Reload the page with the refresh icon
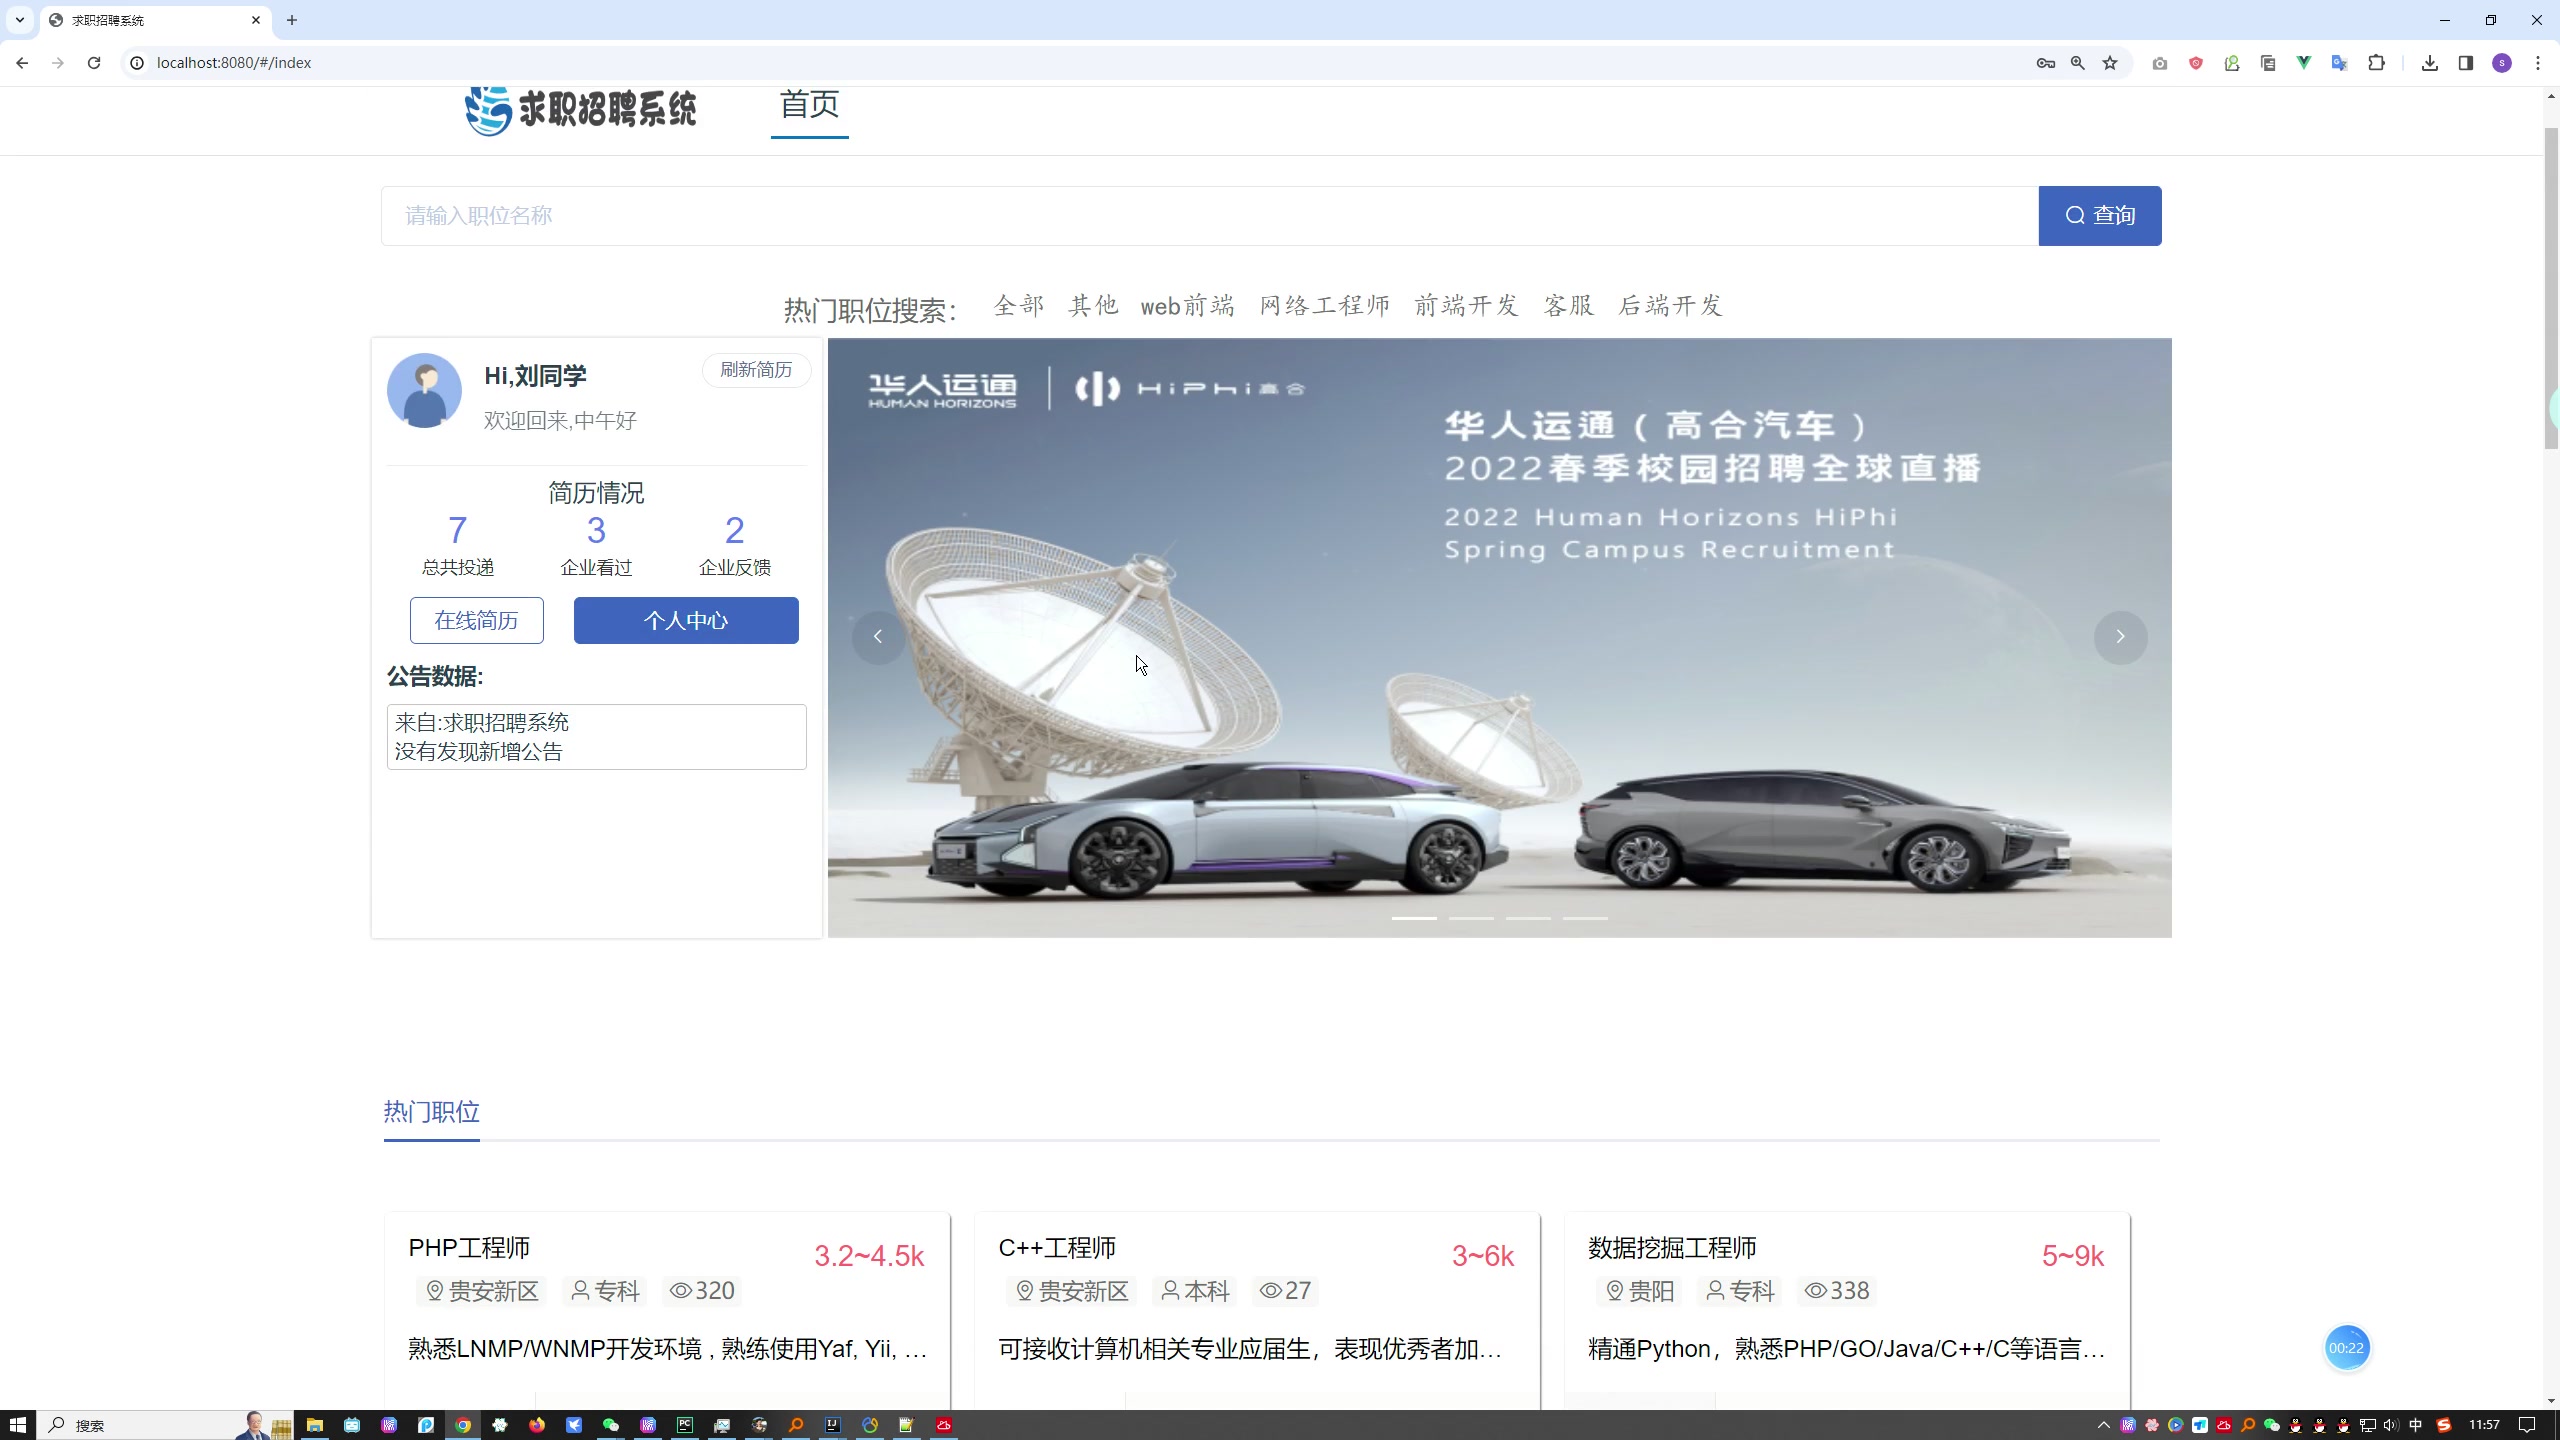Image resolution: width=2560 pixels, height=1440 pixels. coord(94,63)
